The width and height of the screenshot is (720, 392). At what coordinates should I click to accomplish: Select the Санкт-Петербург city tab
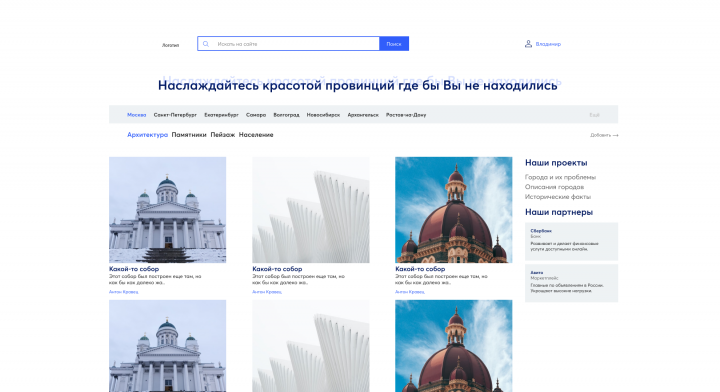tap(175, 115)
